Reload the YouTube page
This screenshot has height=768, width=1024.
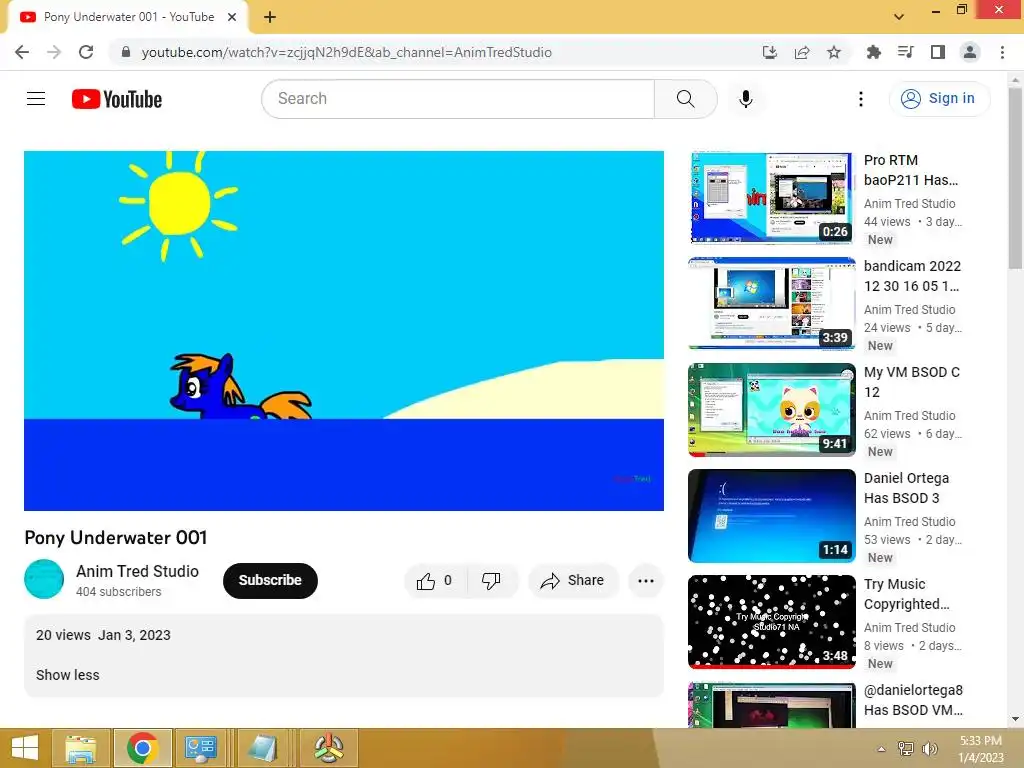[x=86, y=52]
